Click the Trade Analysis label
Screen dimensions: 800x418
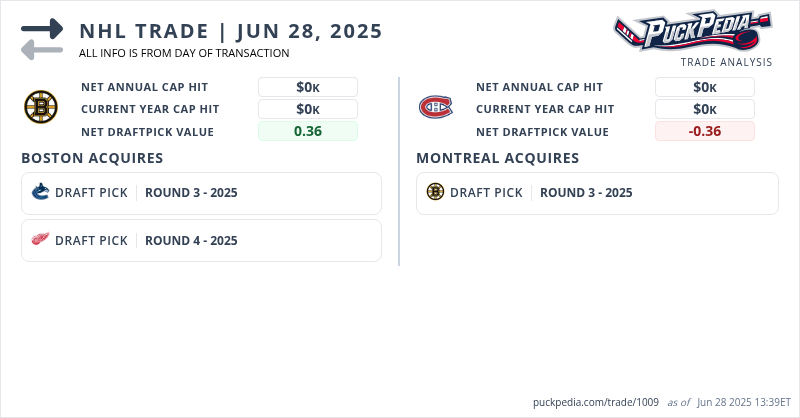726,62
